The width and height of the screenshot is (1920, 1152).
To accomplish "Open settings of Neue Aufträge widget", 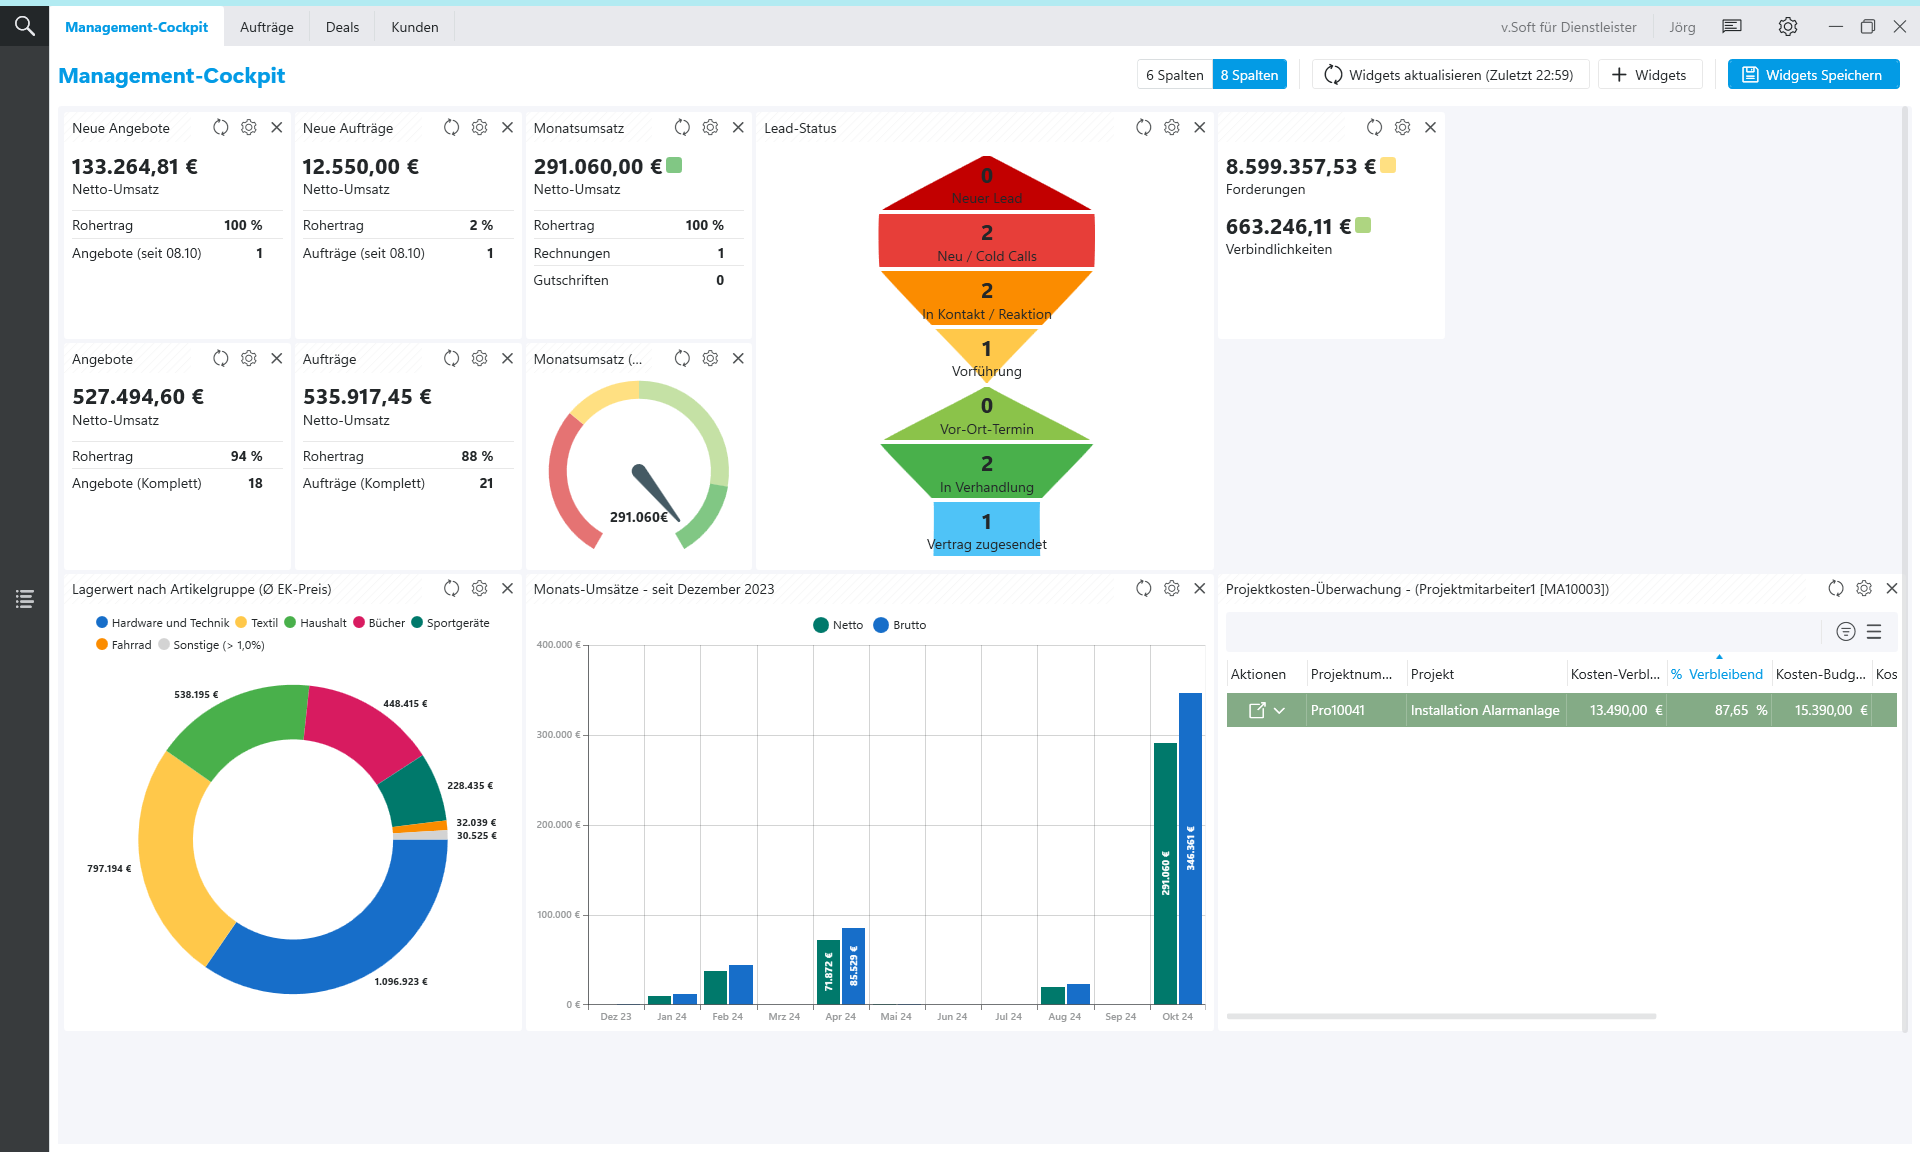I will point(480,127).
